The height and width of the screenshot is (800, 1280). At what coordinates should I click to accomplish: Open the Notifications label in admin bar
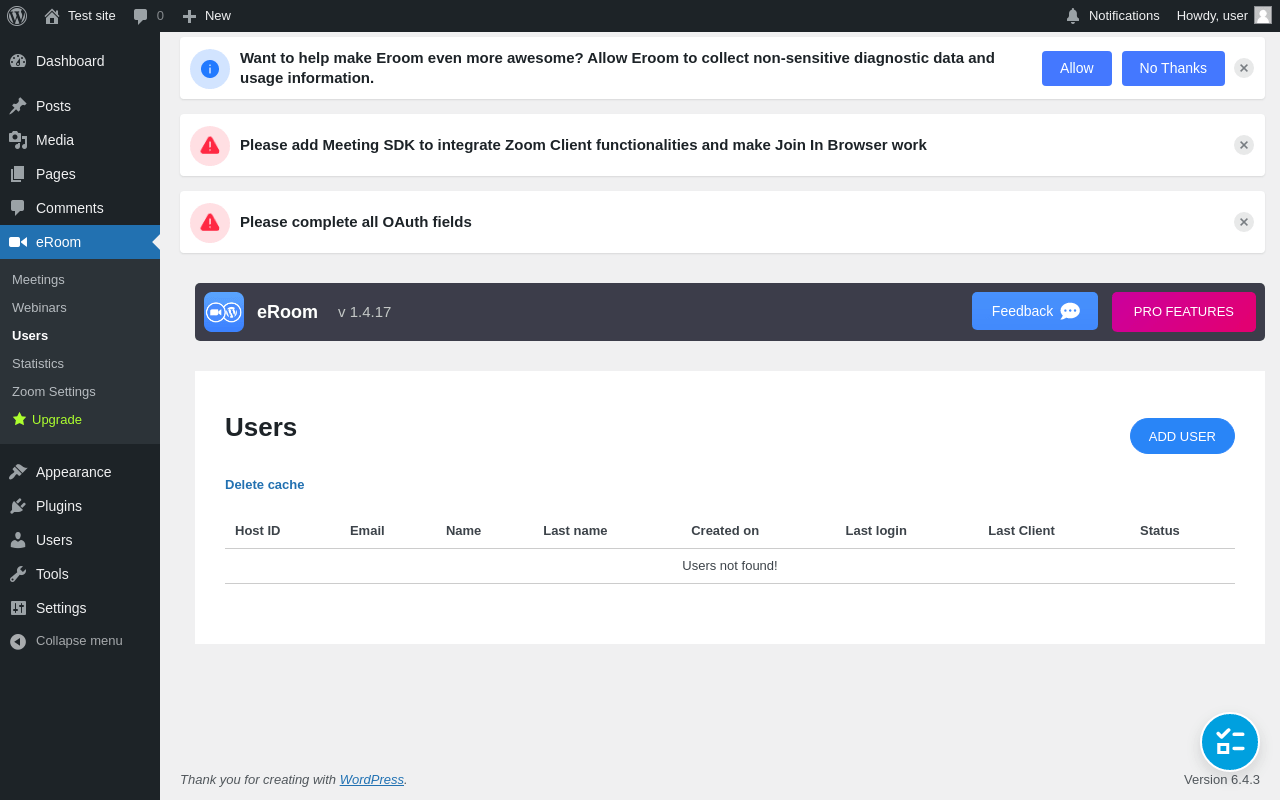[1124, 16]
